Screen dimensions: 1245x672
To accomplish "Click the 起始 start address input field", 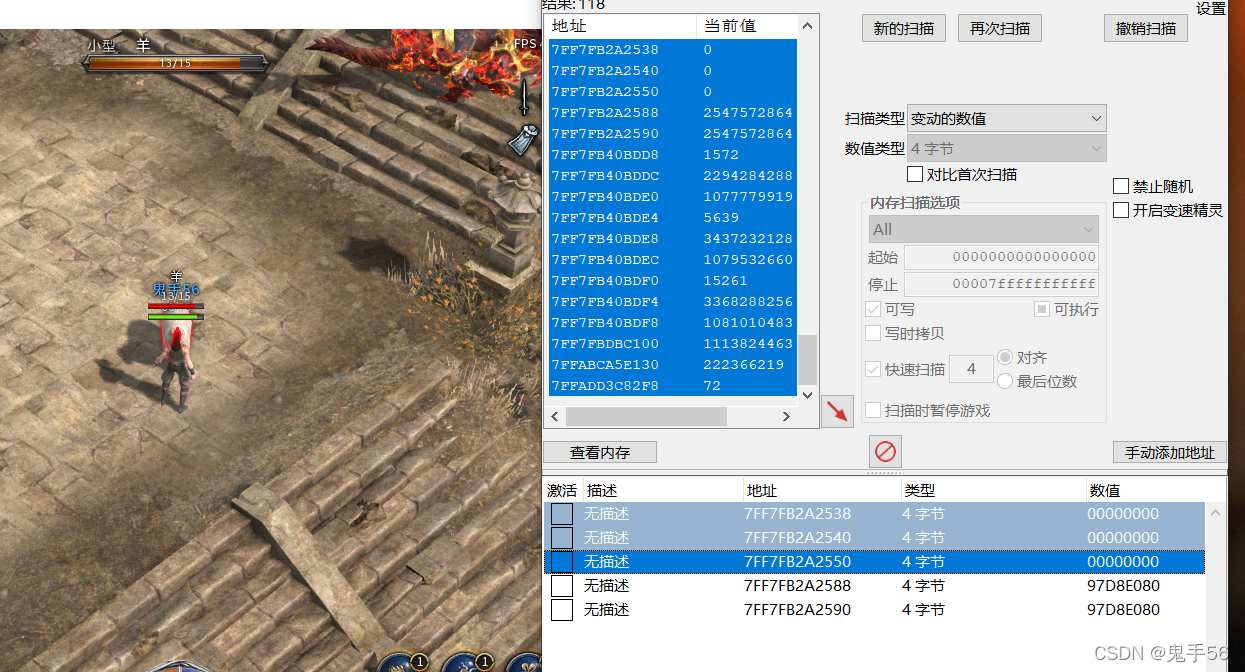I will [x=1001, y=257].
